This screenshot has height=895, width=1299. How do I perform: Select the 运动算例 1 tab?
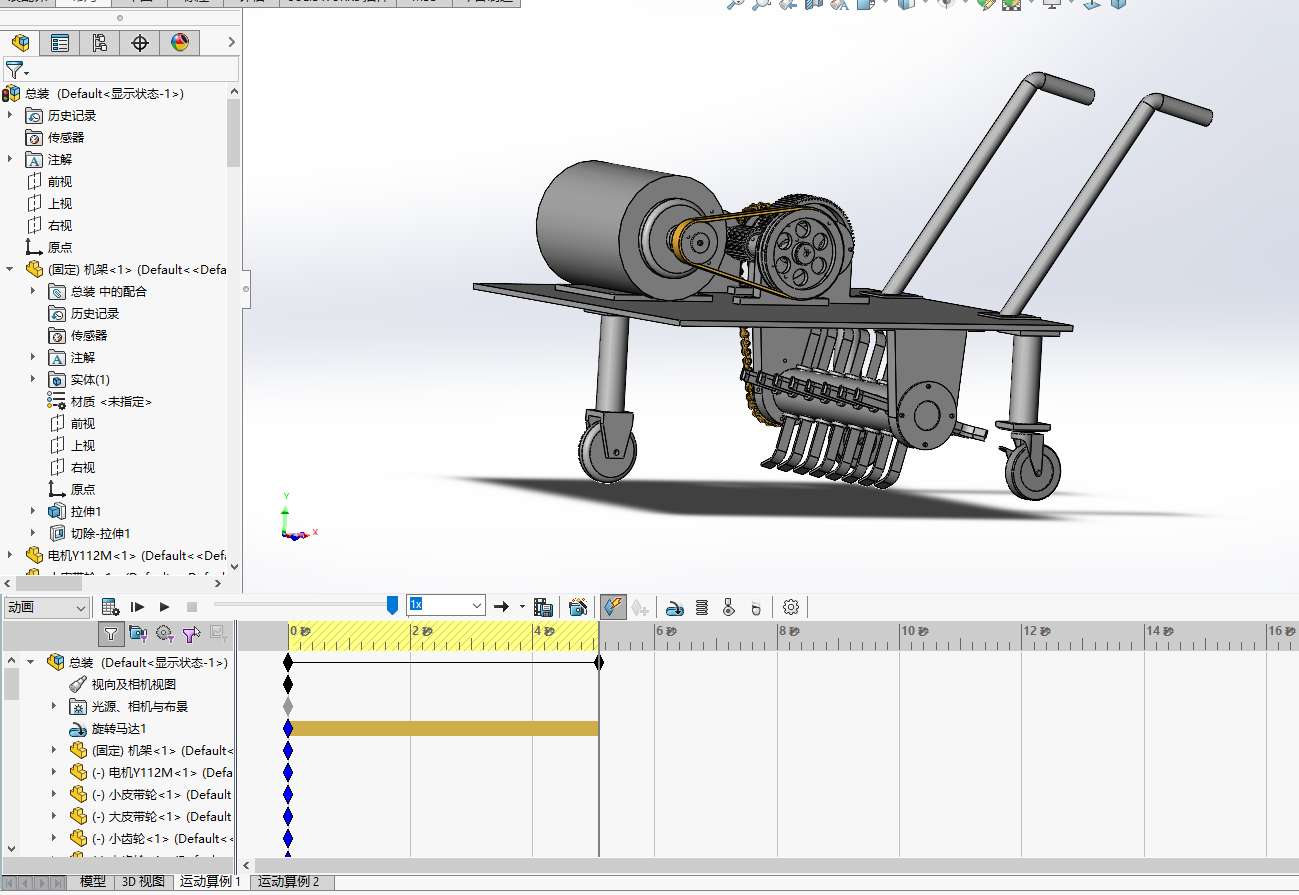click(210, 882)
